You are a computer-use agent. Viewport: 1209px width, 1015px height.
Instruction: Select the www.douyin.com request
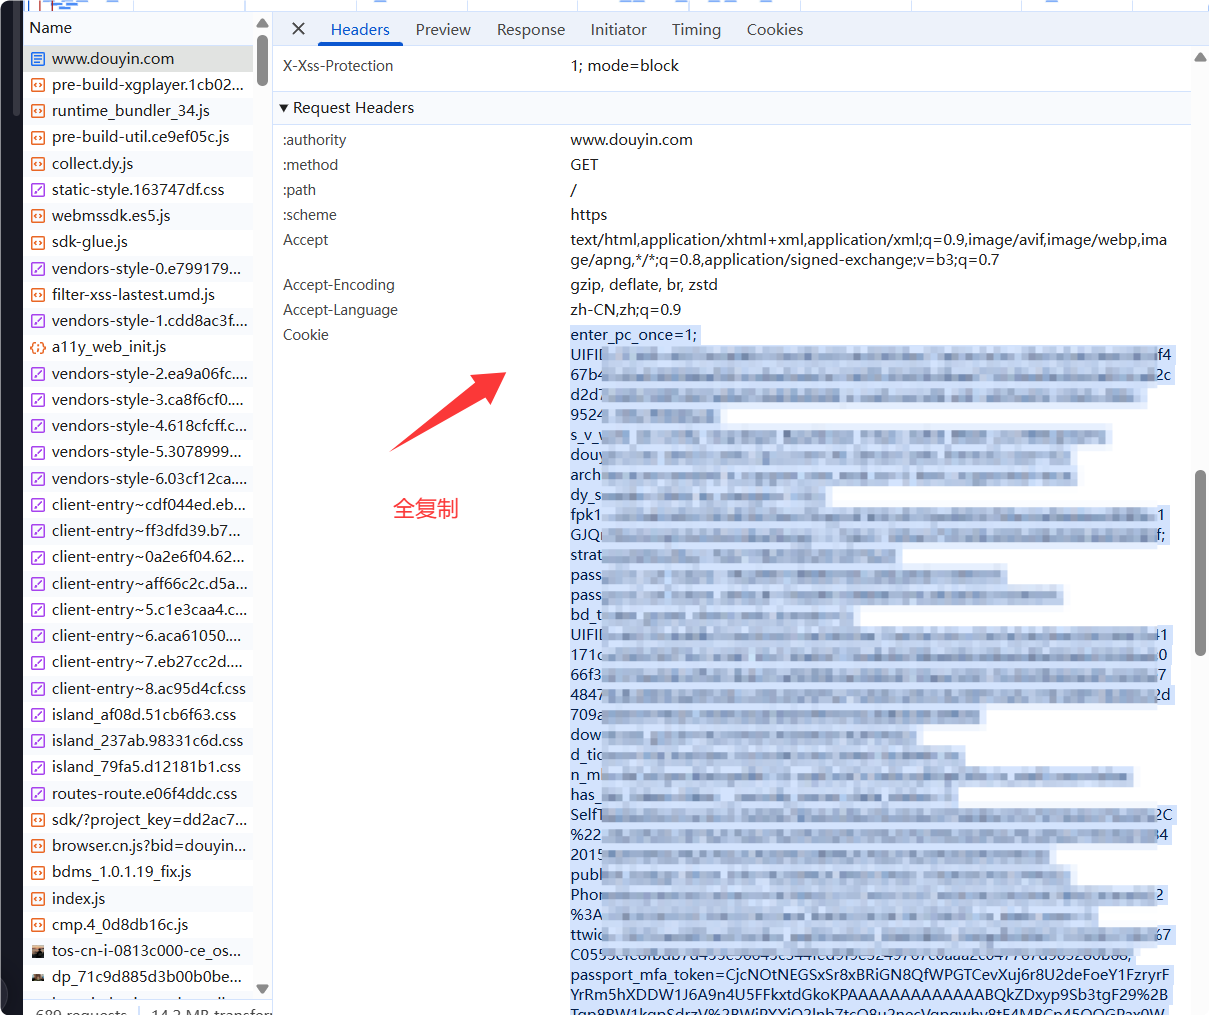[138, 59]
